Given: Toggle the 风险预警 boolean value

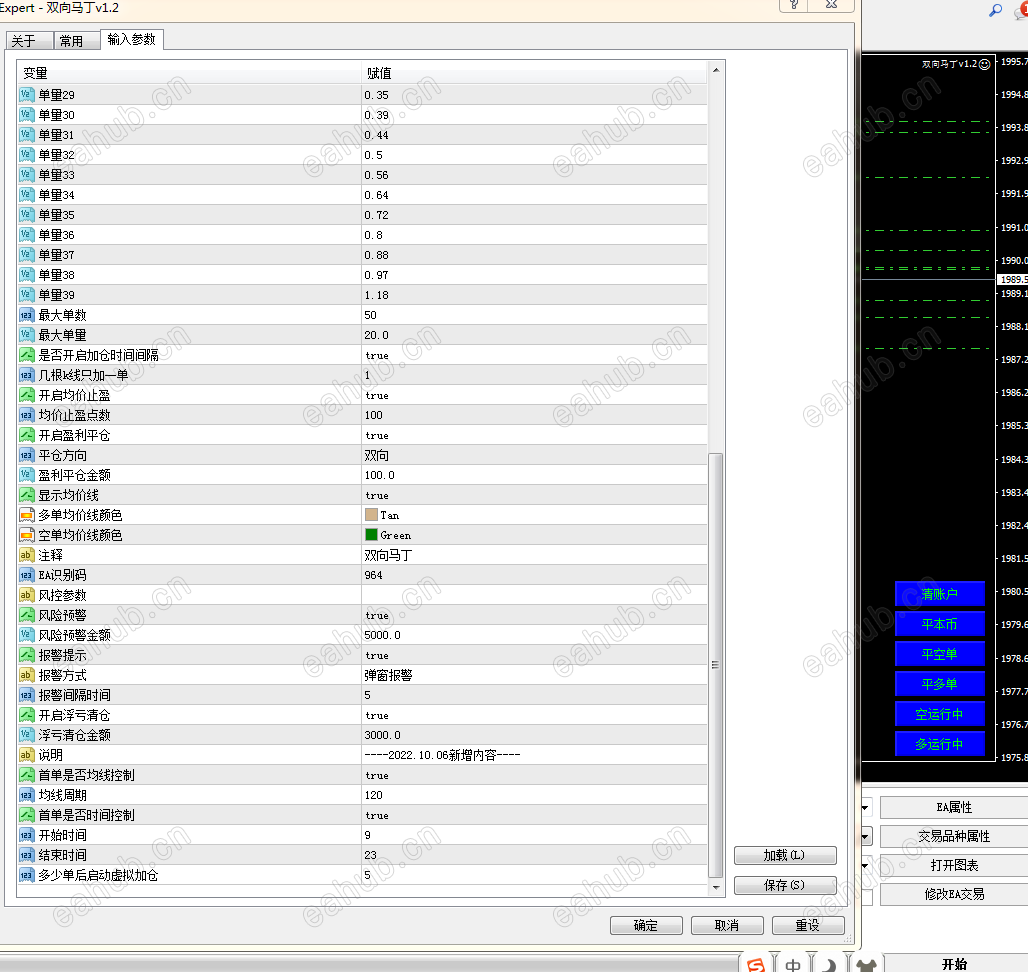Looking at the screenshot, I should 377,615.
